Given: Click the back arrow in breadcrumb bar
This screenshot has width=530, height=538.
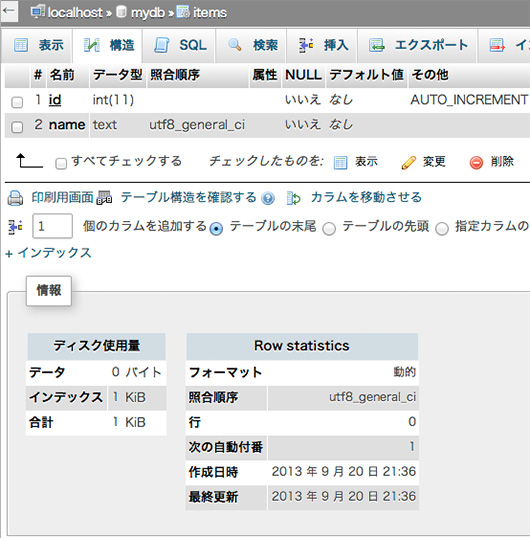Looking at the screenshot, I should [9, 10].
